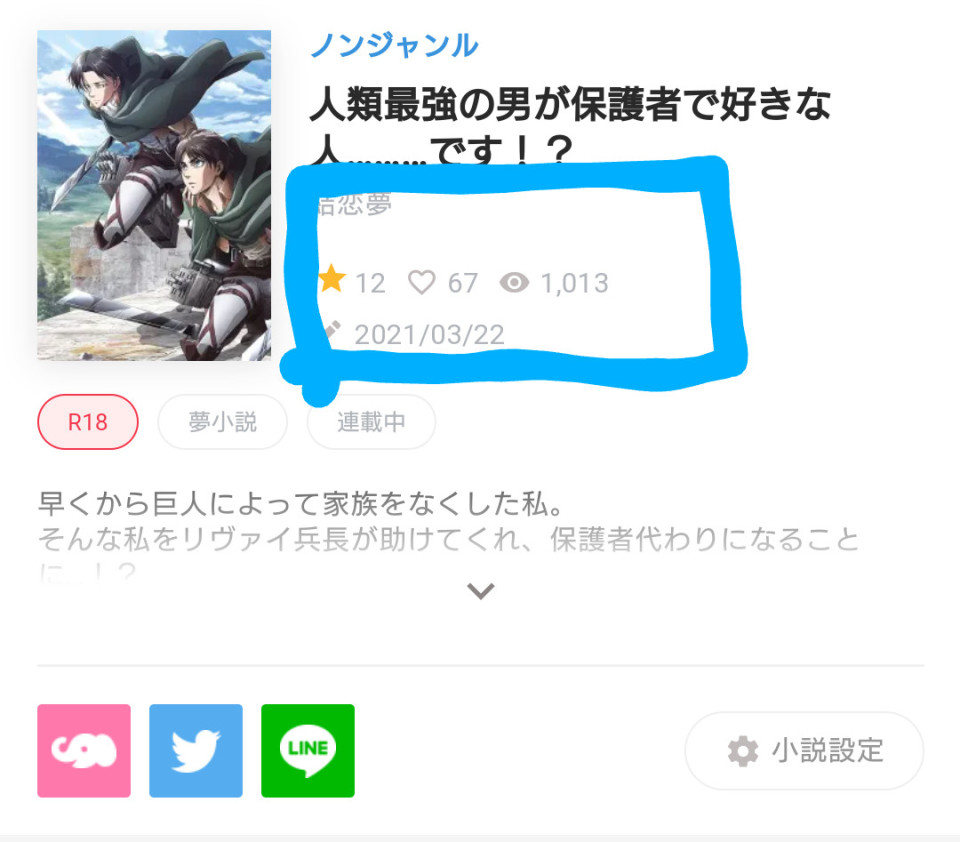Click the heart likes icon
The image size is (960, 842).
[x=422, y=282]
